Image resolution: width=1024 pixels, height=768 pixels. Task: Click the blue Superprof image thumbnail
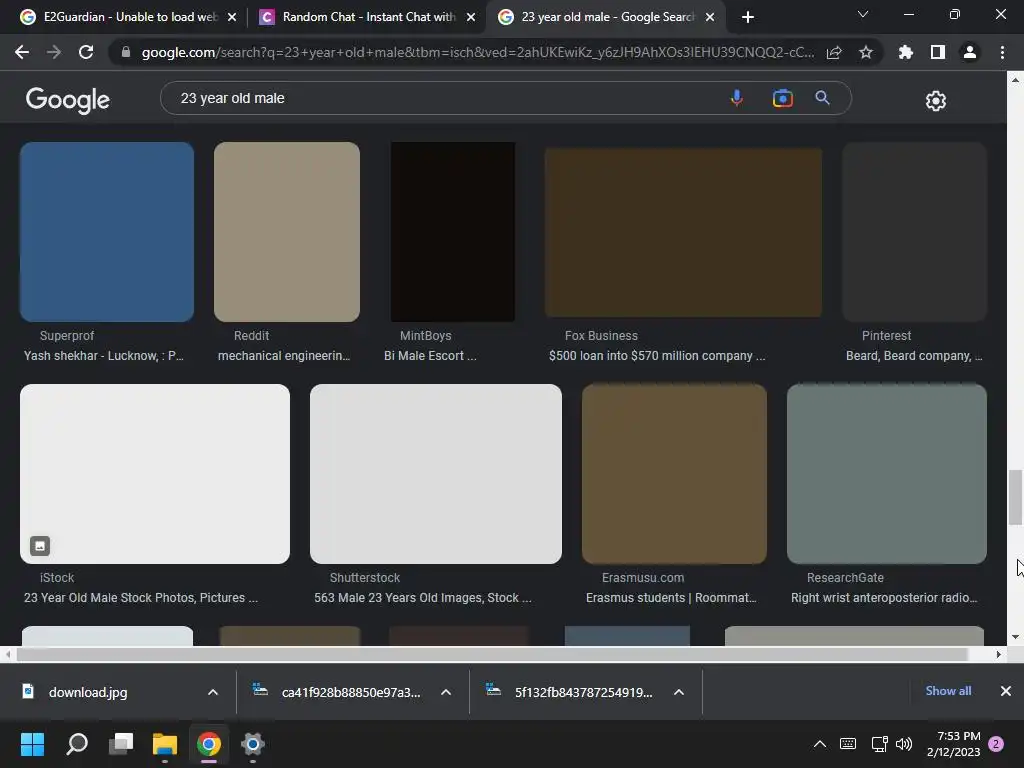coord(107,232)
